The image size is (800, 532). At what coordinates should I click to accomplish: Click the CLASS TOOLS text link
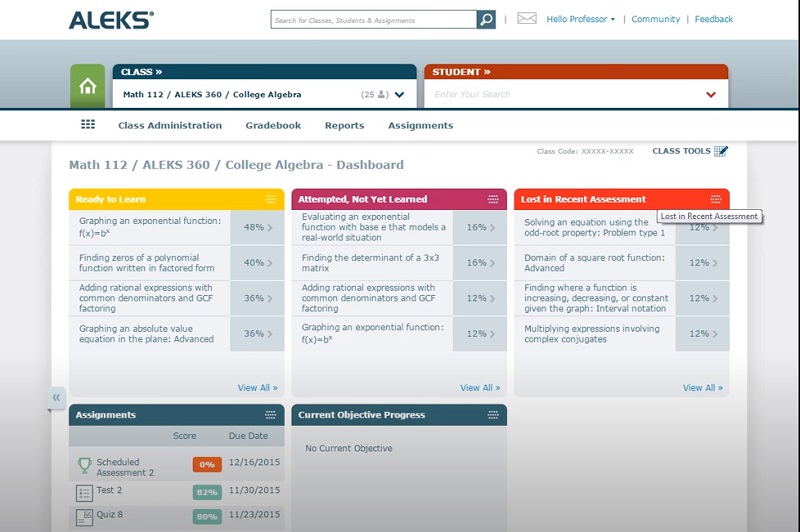click(681, 151)
